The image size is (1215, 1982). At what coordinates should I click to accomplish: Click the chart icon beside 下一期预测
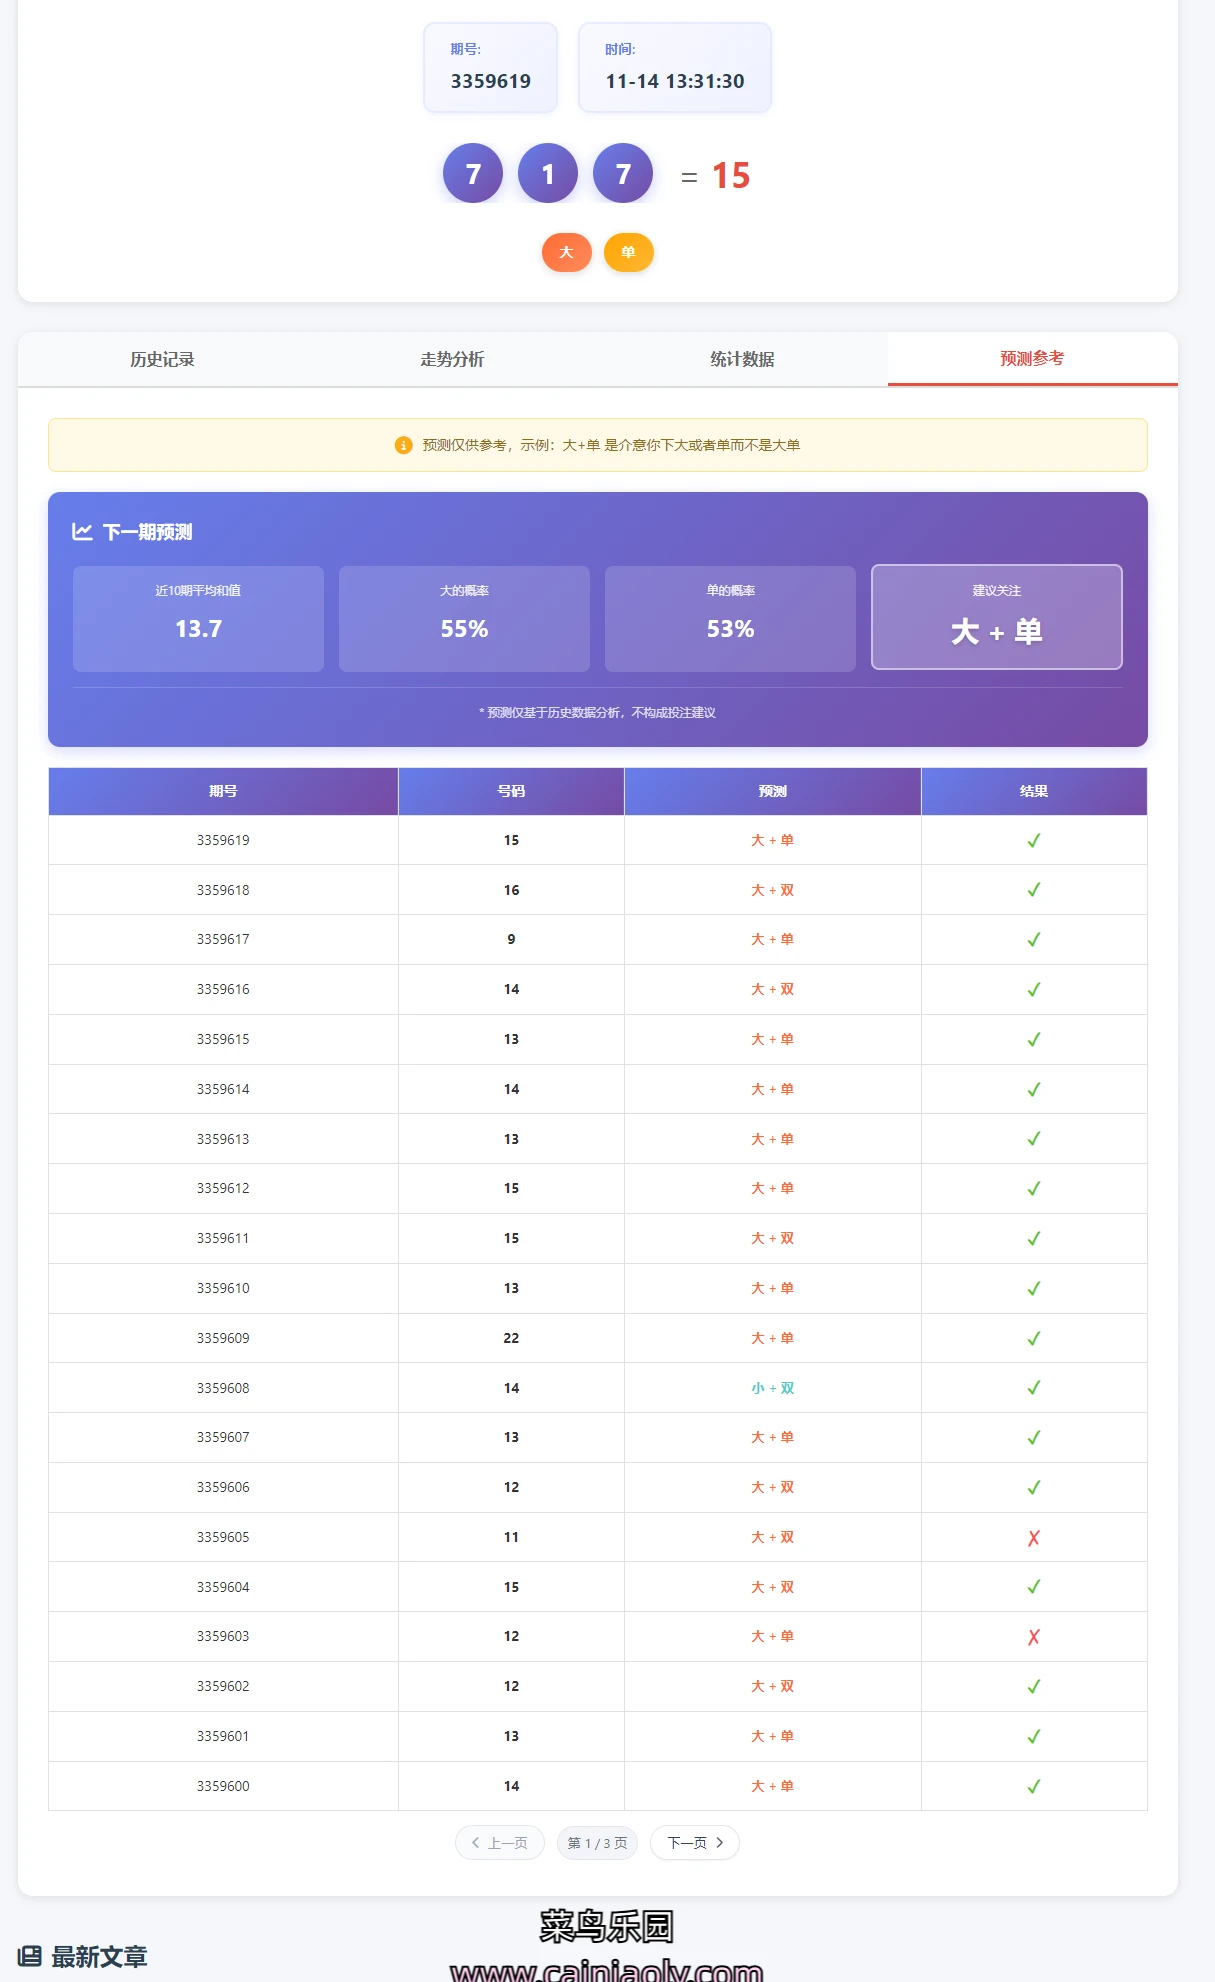pos(82,532)
